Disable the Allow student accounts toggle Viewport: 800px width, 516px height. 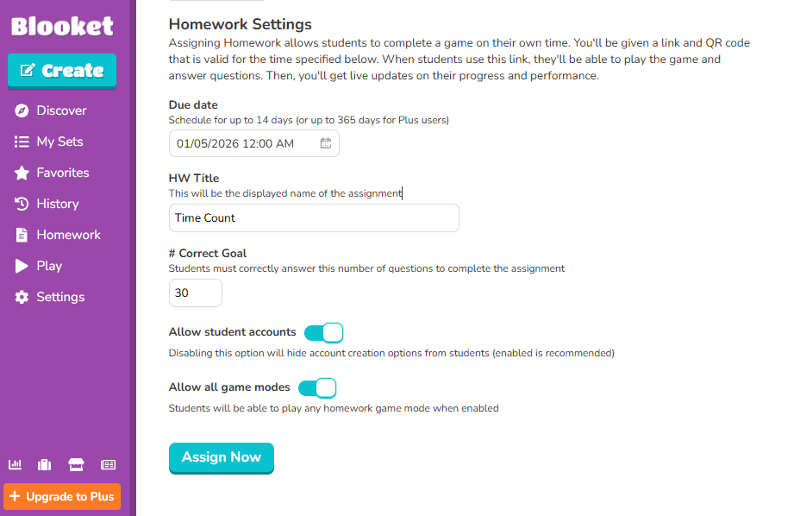(x=323, y=332)
